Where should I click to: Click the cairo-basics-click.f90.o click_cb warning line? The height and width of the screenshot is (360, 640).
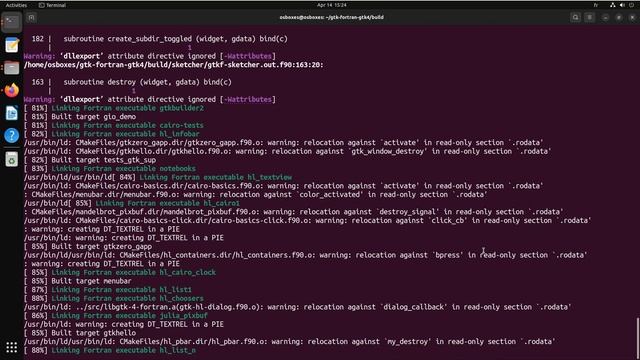307,220
